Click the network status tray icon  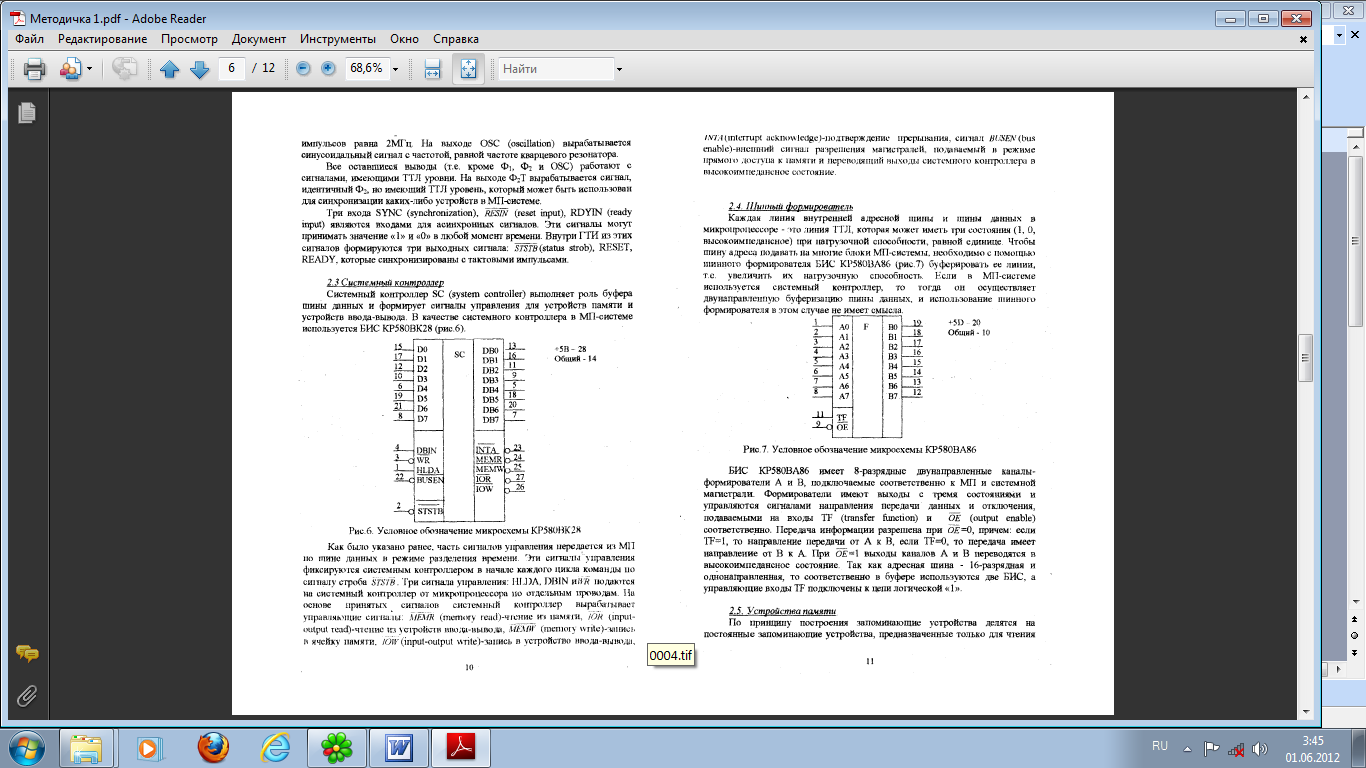tap(1237, 747)
